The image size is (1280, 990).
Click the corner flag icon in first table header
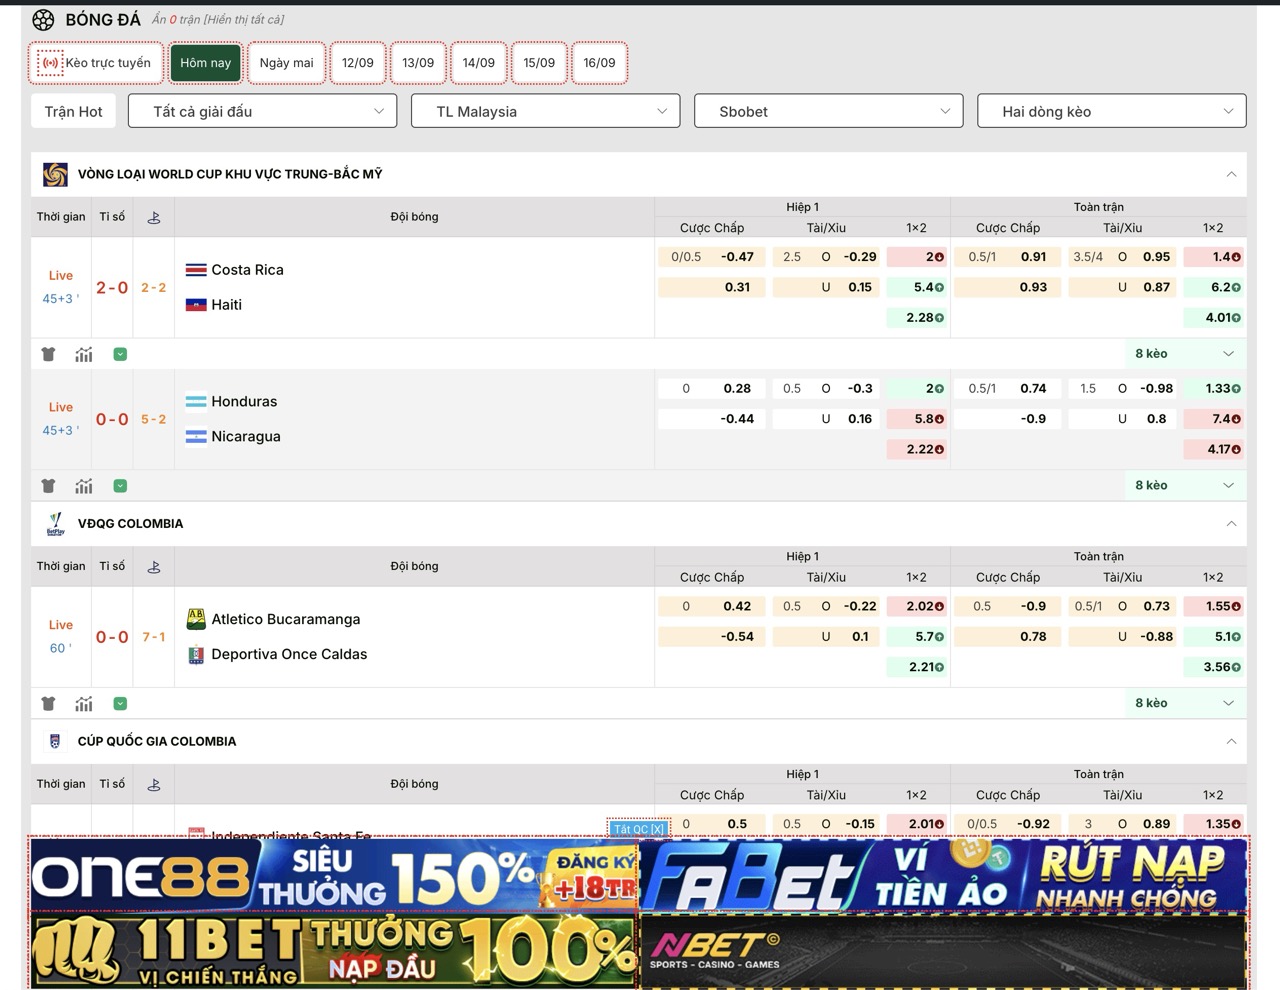point(153,217)
